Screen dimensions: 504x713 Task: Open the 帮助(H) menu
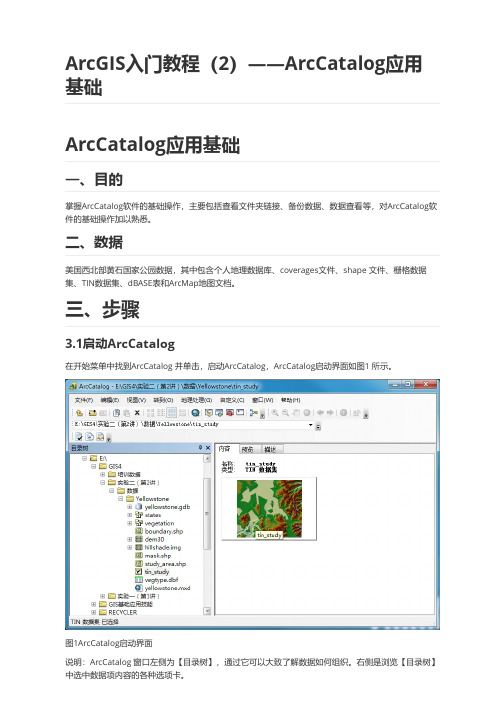click(x=290, y=400)
